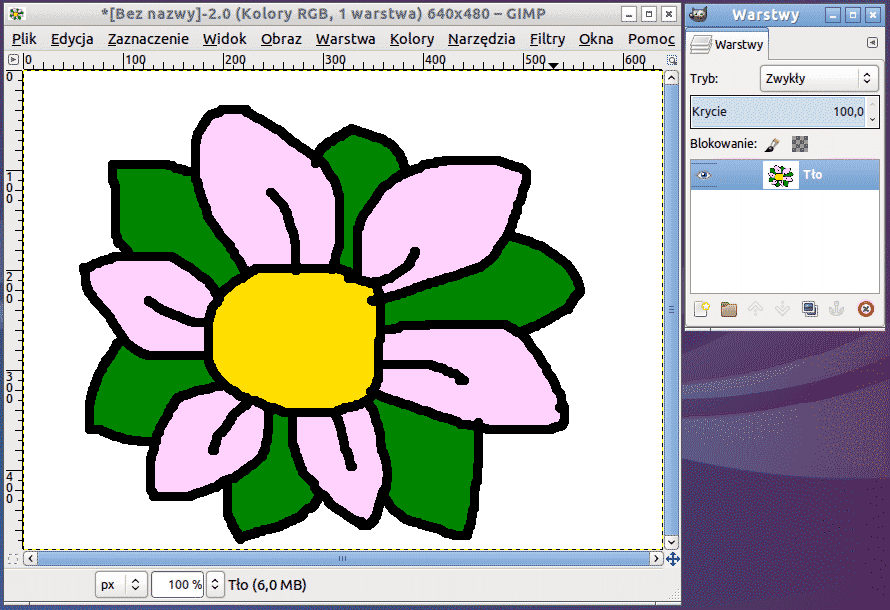Click the lower layer arrow icon
890x610 pixels.
pyautogui.click(x=783, y=309)
